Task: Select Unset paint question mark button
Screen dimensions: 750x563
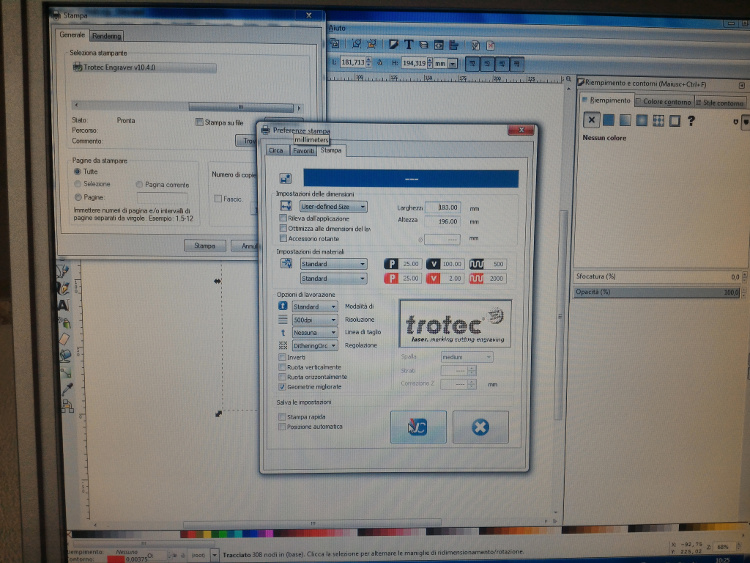Action: pyautogui.click(x=691, y=121)
